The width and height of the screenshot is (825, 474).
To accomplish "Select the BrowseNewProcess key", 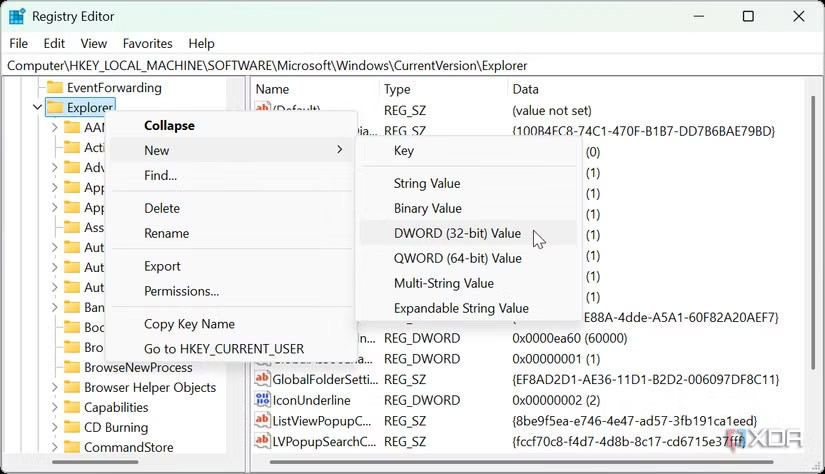I will pyautogui.click(x=138, y=367).
